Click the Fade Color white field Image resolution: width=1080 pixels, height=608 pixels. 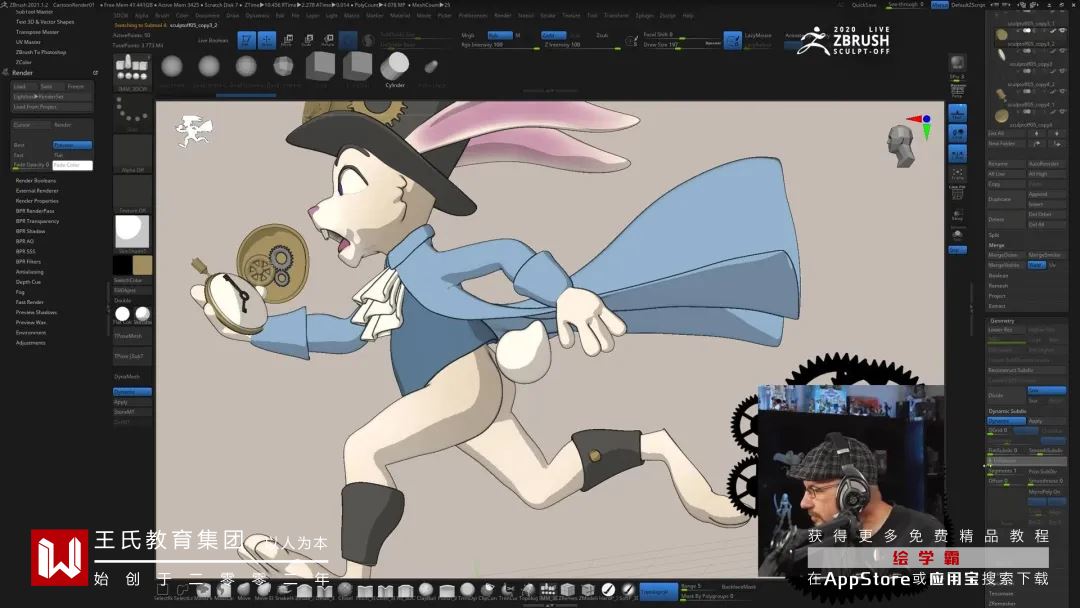click(72, 165)
